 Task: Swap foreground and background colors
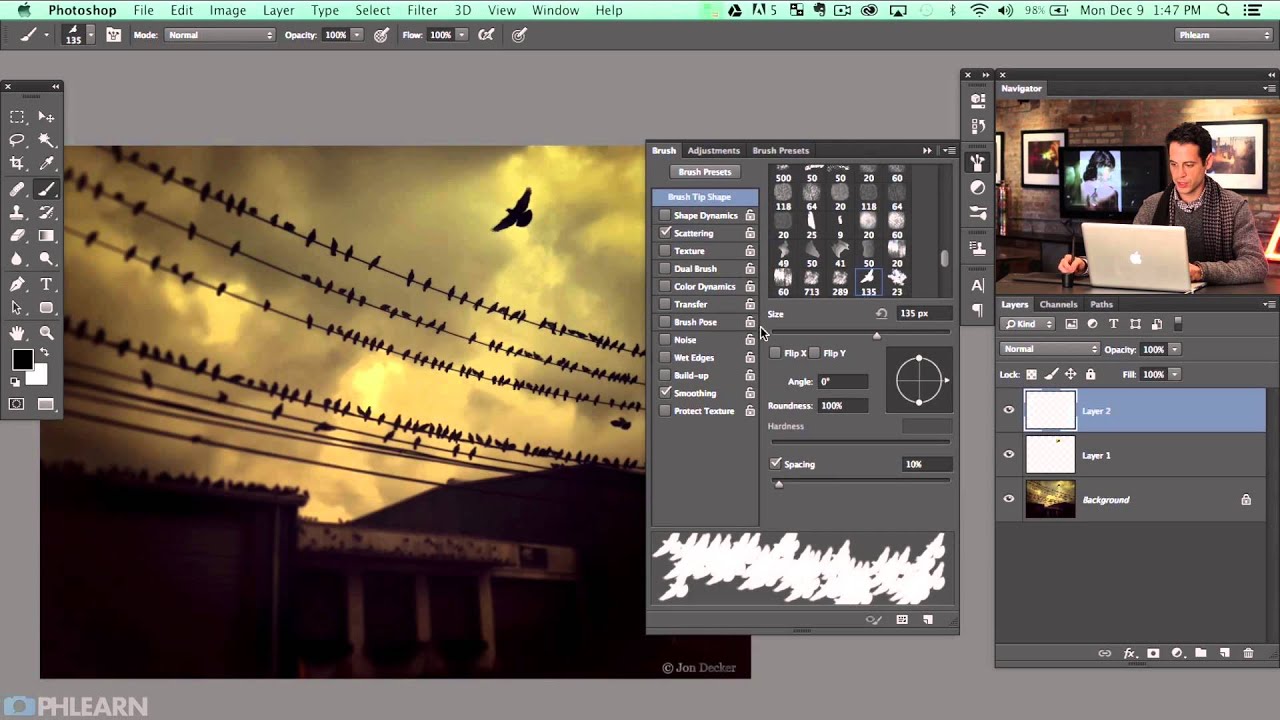(43, 353)
